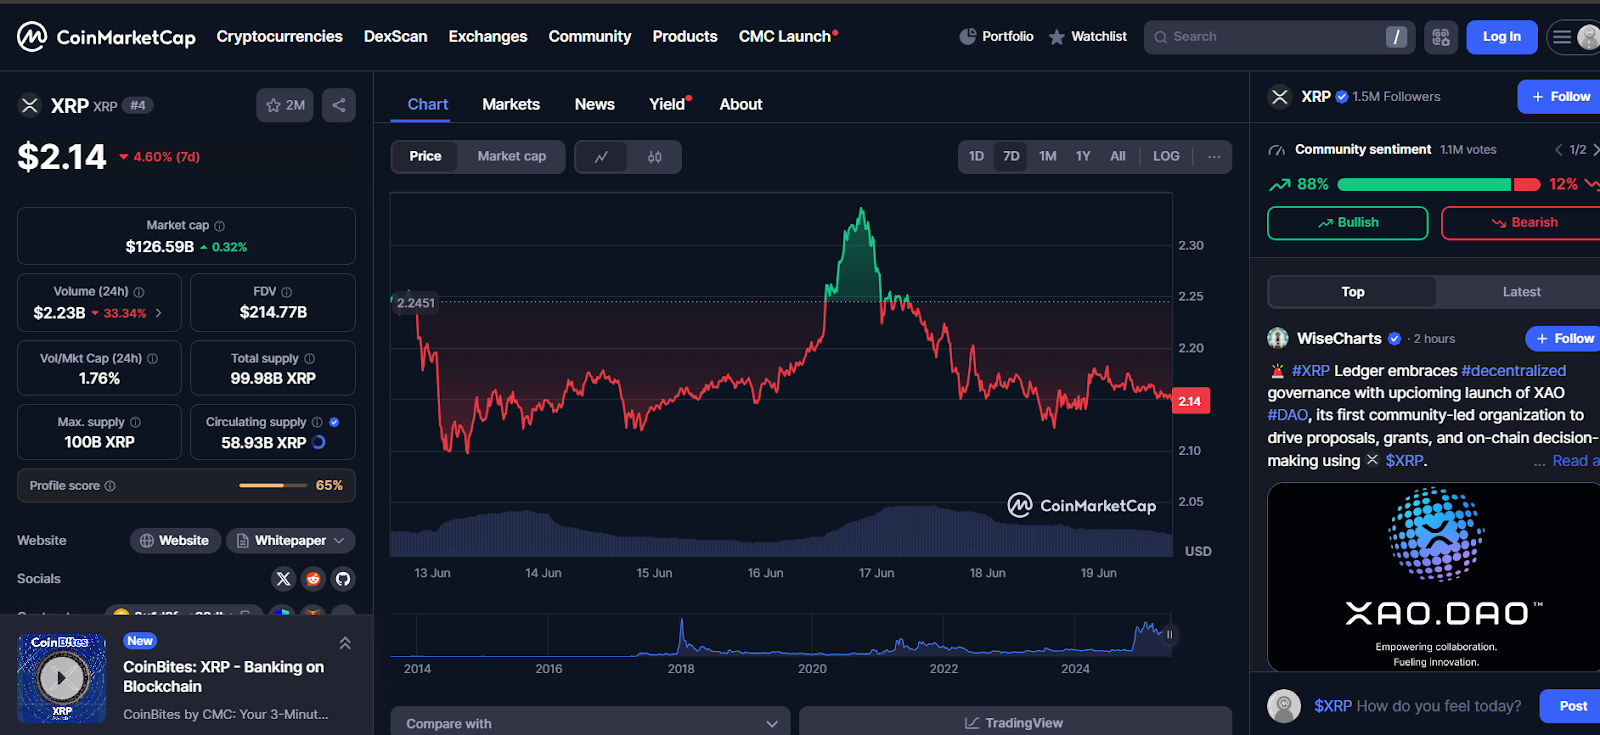Follow XRP community account
Image resolution: width=1600 pixels, height=735 pixels.
pos(1560,97)
